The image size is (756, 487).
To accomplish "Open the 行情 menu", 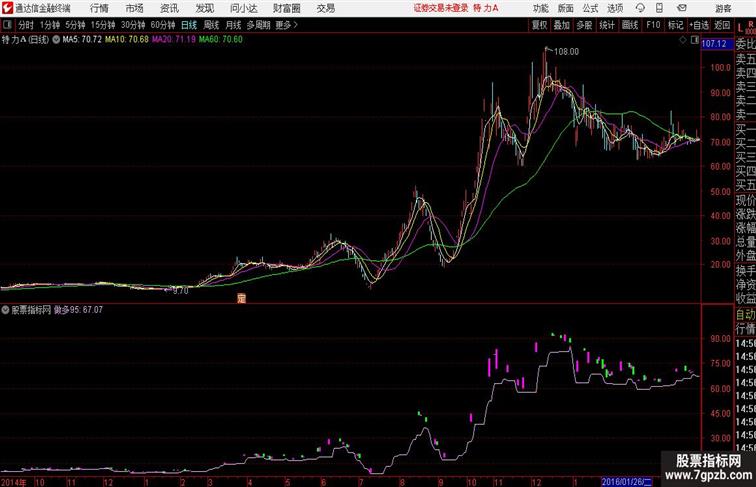I will coord(99,8).
